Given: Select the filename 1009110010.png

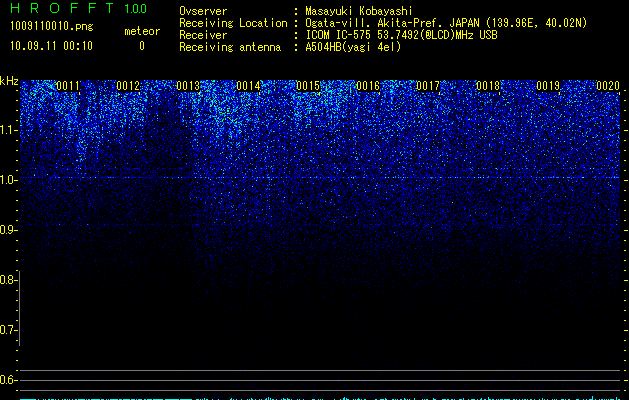Looking at the screenshot, I should click(x=52, y=26).
